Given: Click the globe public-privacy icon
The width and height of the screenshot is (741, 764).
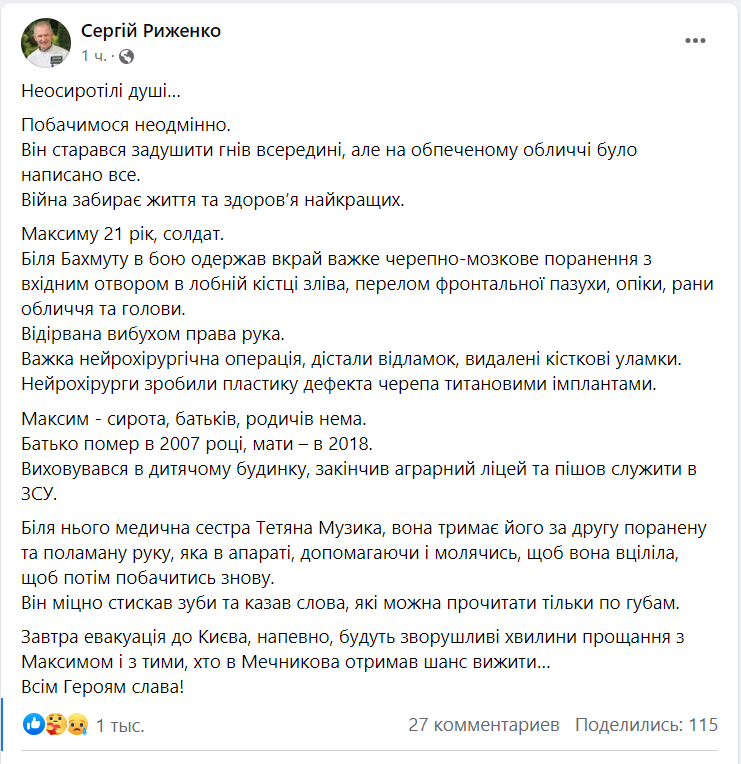Looking at the screenshot, I should 126,55.
